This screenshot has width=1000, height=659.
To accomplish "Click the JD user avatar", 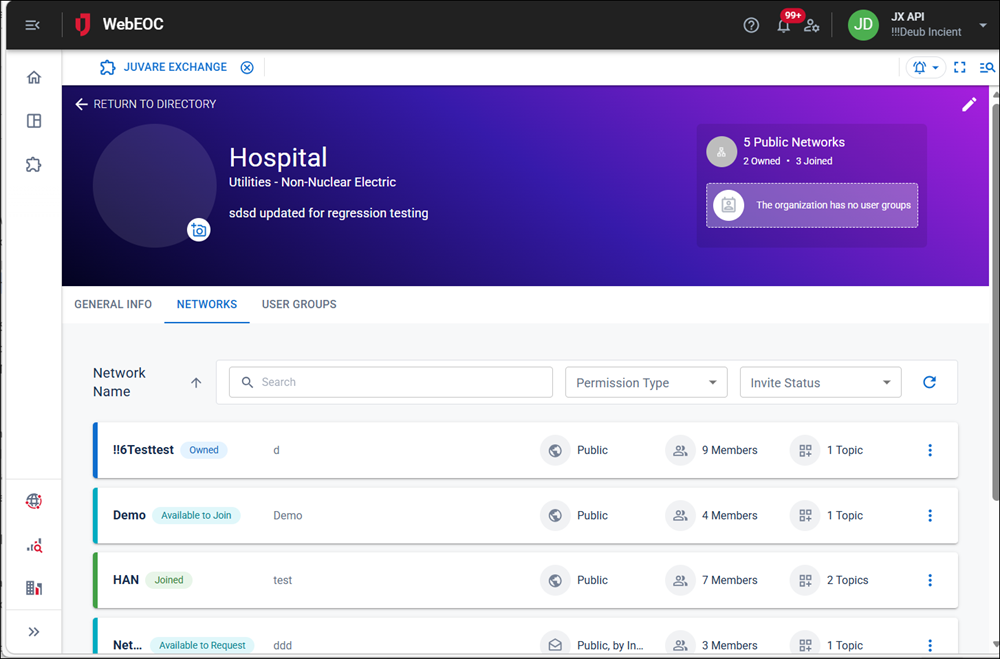I will tap(863, 25).
